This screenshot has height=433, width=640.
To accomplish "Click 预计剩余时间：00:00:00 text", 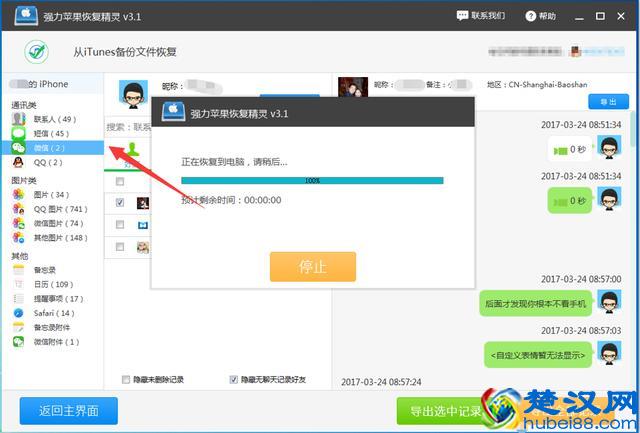I will pyautogui.click(x=231, y=200).
